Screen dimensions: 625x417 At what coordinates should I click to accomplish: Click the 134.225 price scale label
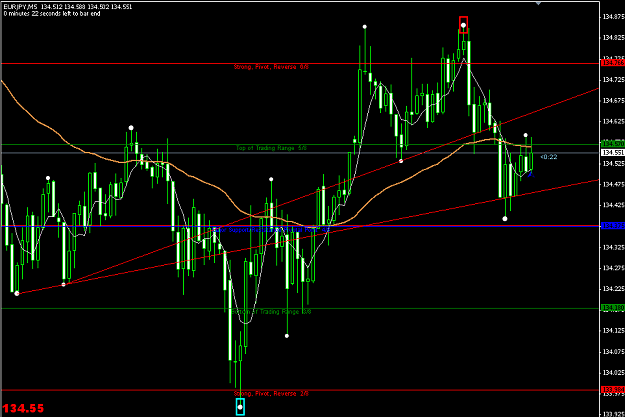(x=613, y=289)
